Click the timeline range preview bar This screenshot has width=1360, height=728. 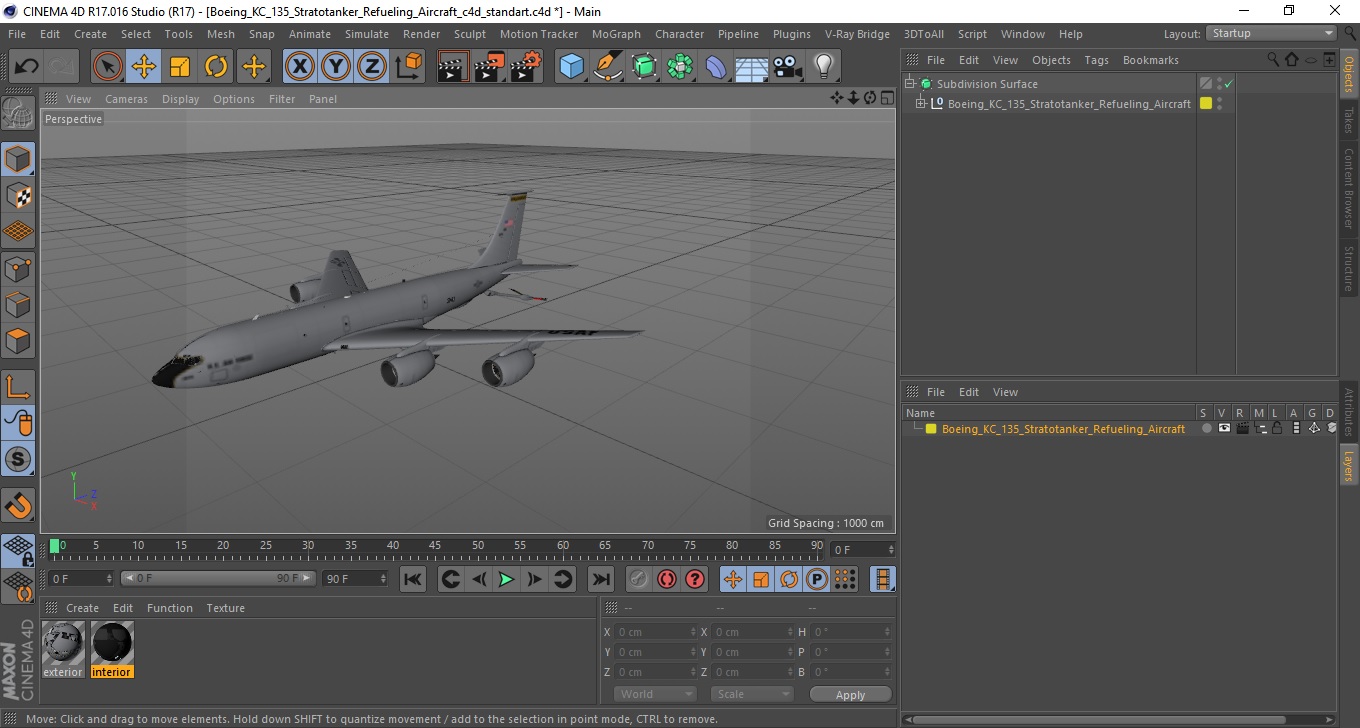coord(218,578)
